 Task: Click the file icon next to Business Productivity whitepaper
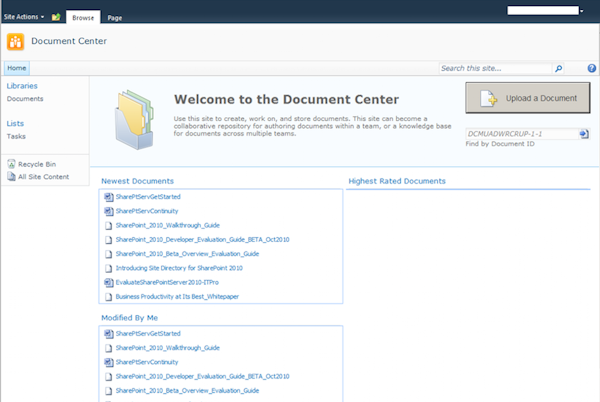pos(109,297)
